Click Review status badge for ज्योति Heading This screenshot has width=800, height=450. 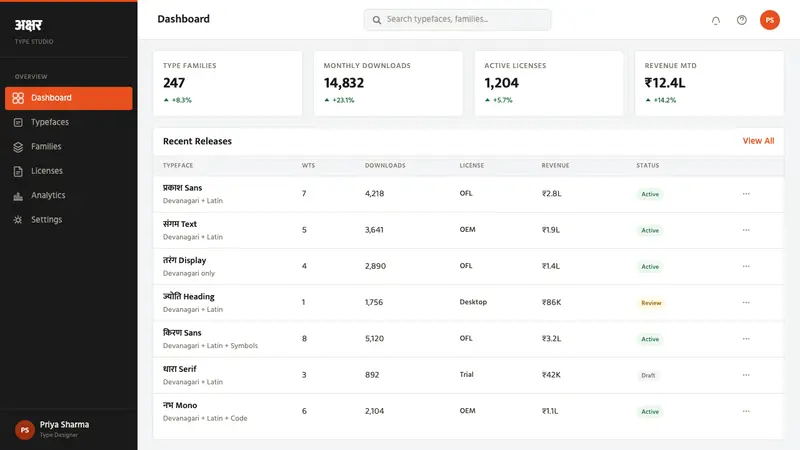[x=651, y=303]
